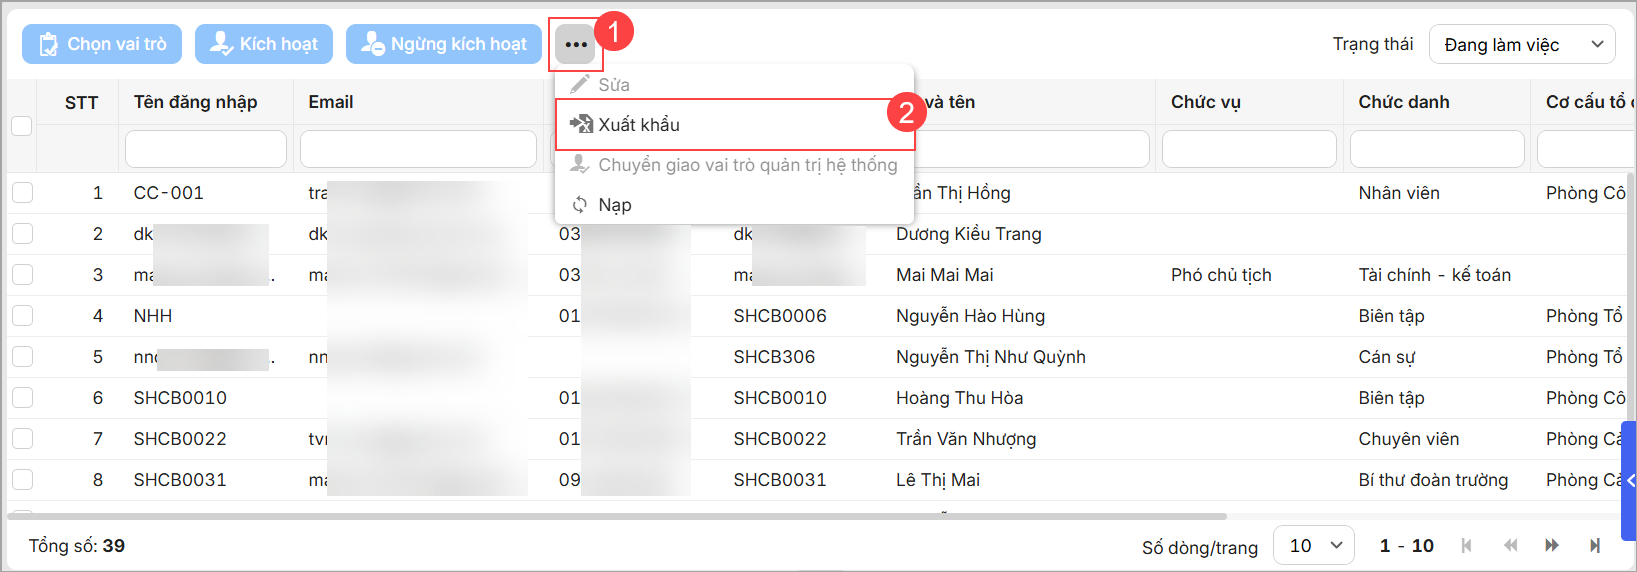Click the Nạp refresh menu item
Screen dimensions: 1637x572
point(615,205)
